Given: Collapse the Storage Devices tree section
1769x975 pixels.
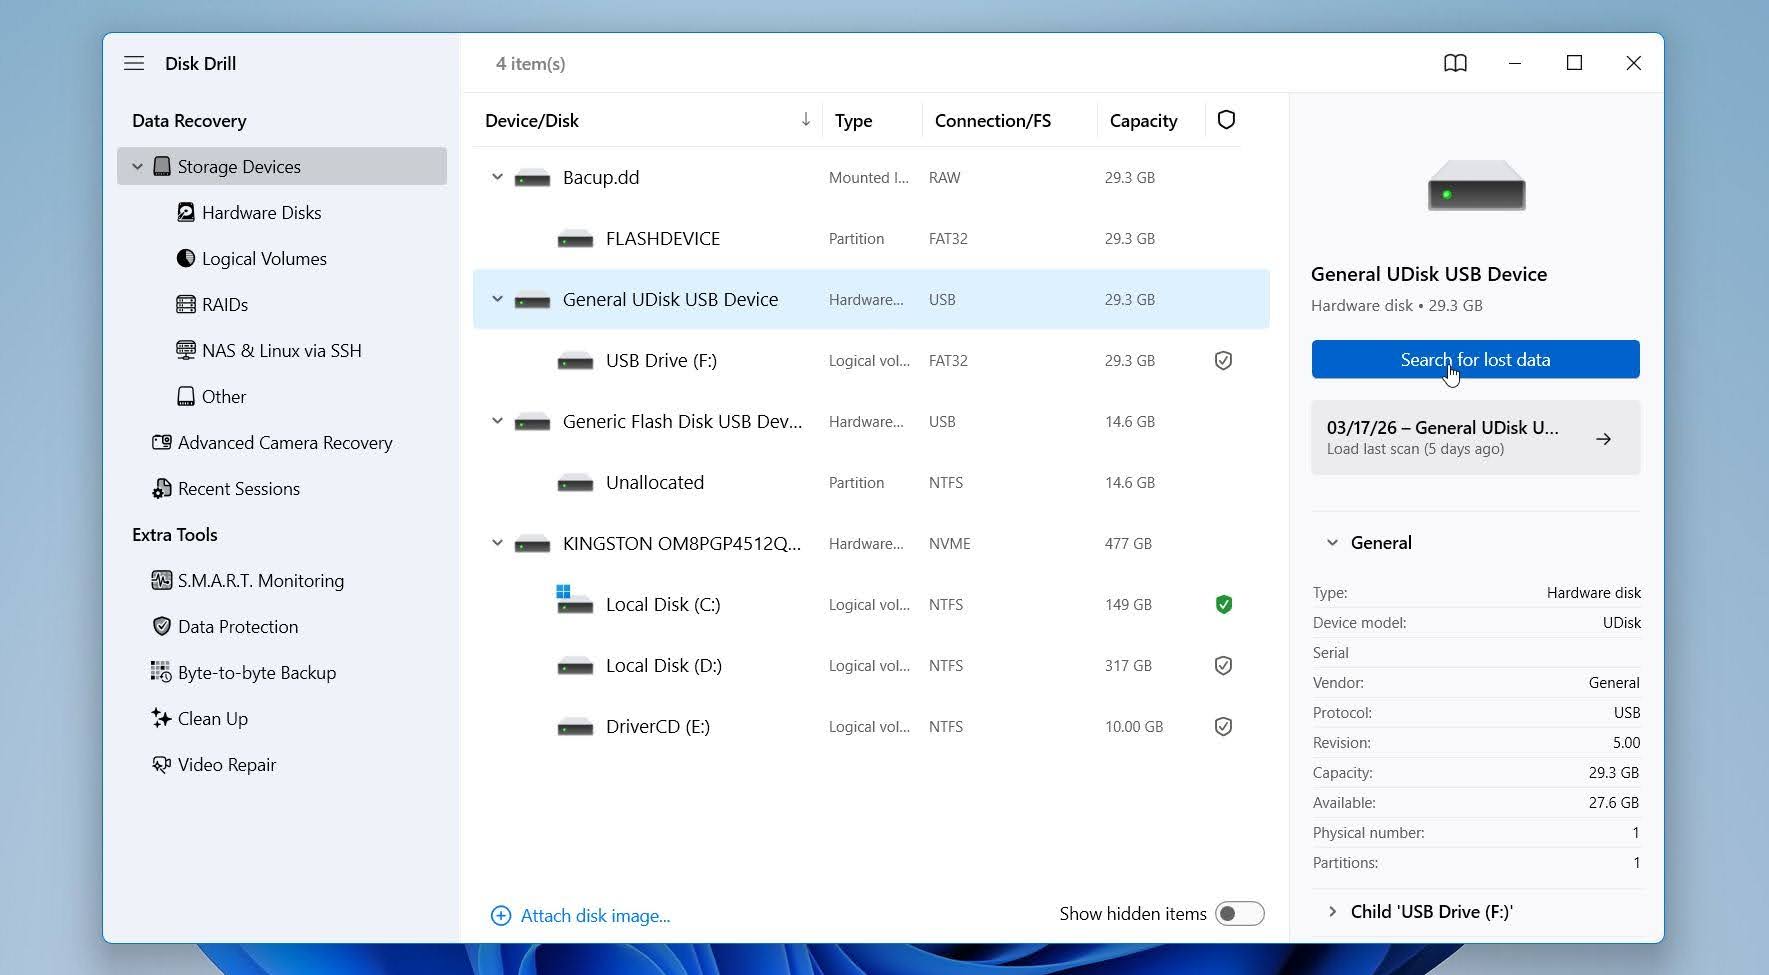Looking at the screenshot, I should [x=138, y=167].
